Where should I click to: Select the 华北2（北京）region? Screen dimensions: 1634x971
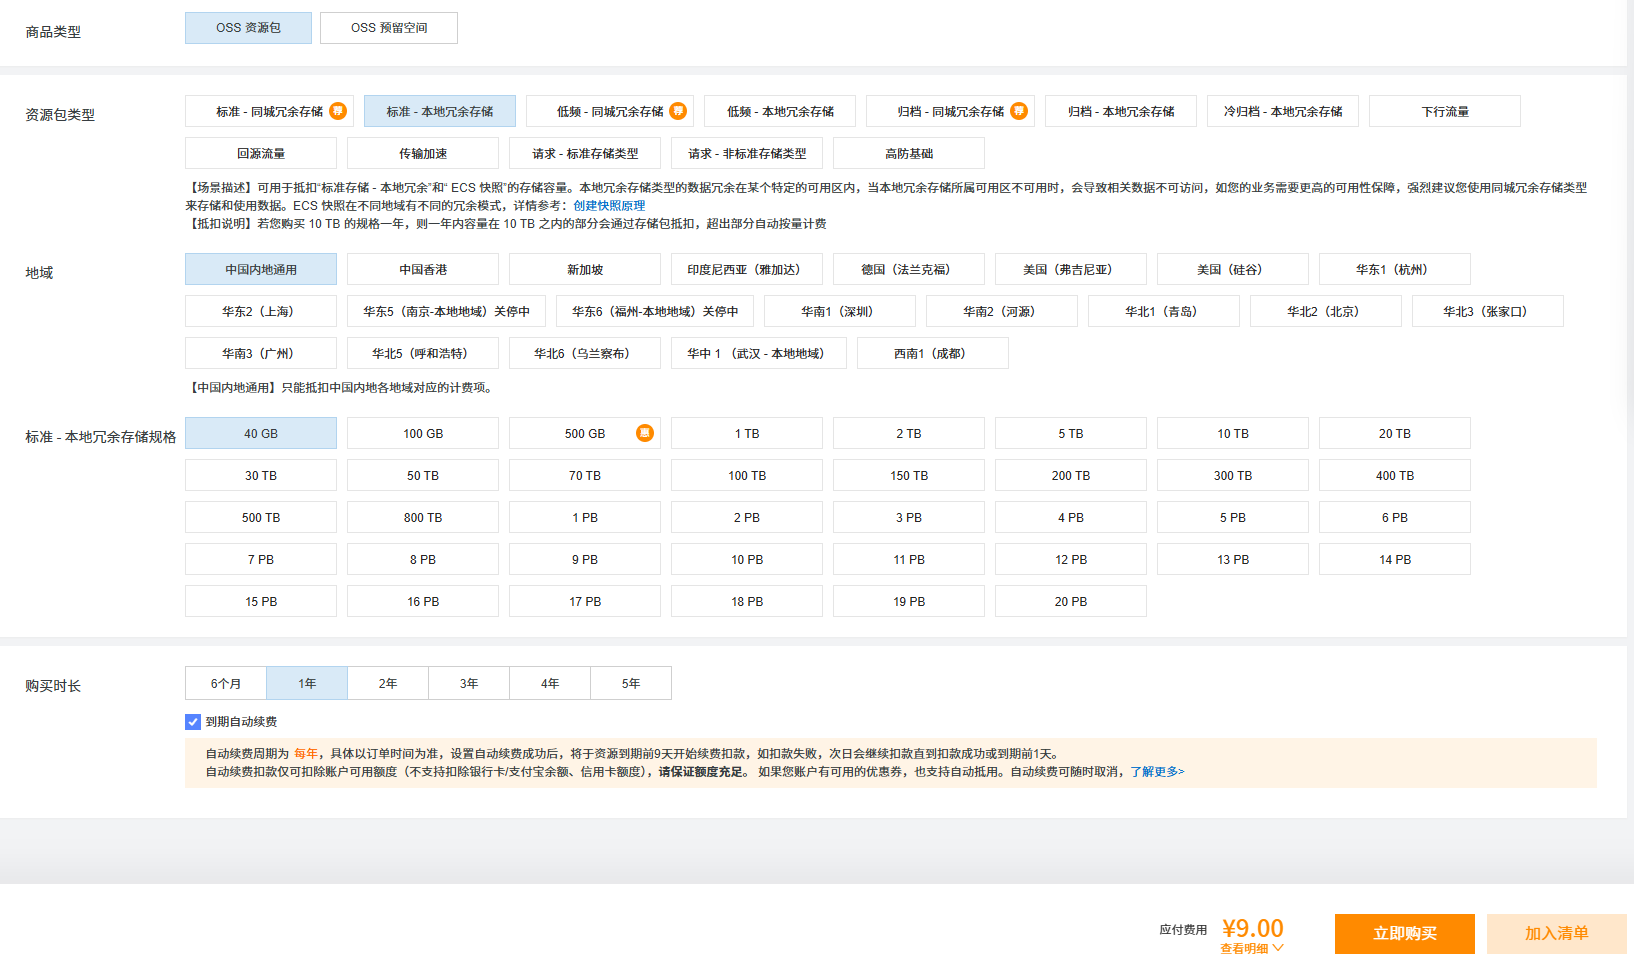(1325, 312)
